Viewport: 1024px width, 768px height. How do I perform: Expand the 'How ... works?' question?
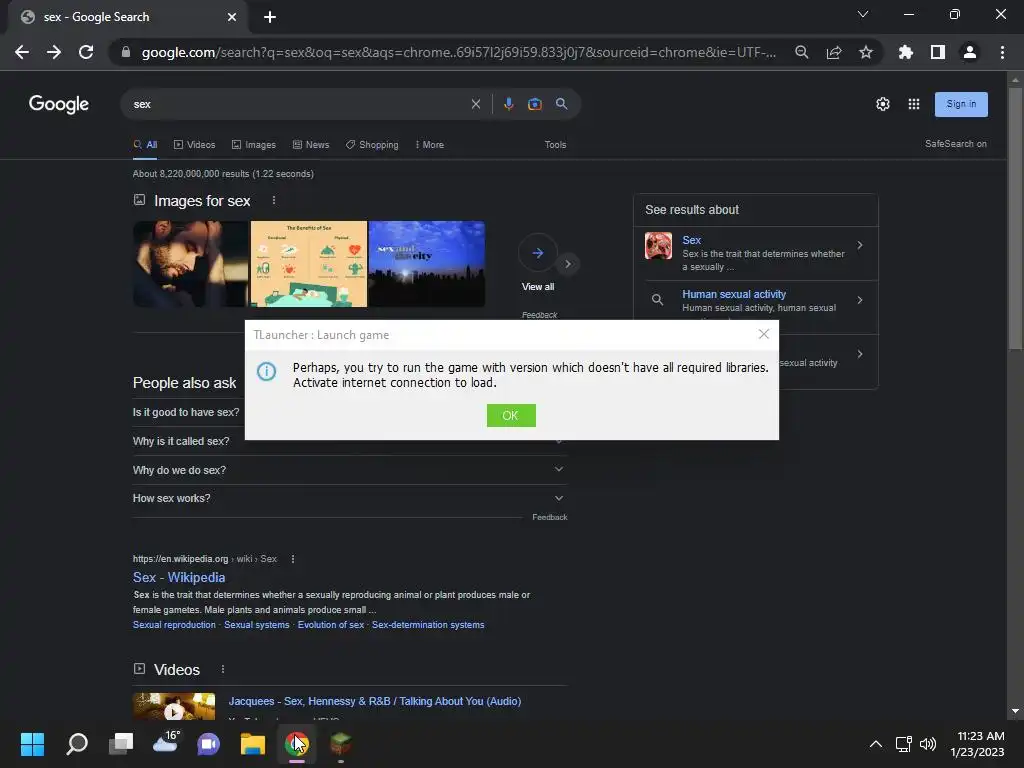click(x=350, y=498)
